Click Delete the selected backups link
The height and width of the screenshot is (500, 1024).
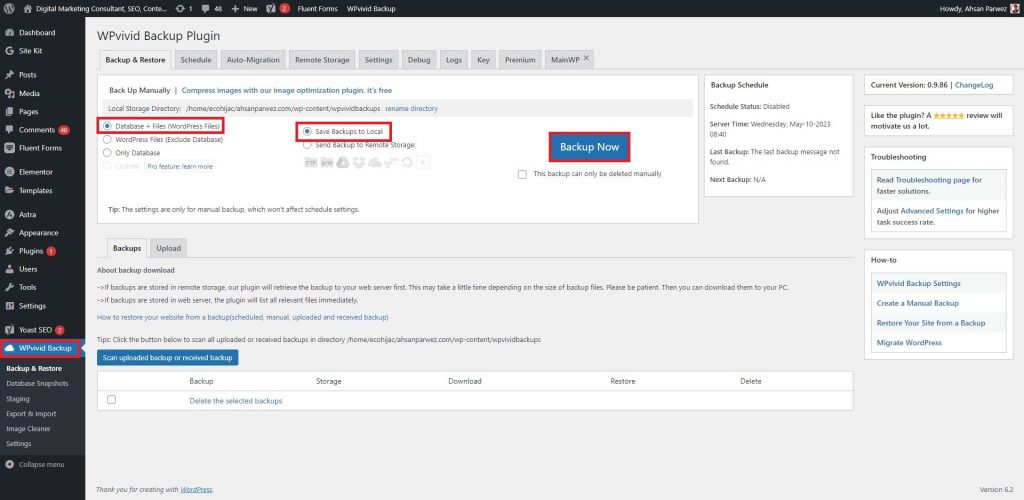pos(236,401)
